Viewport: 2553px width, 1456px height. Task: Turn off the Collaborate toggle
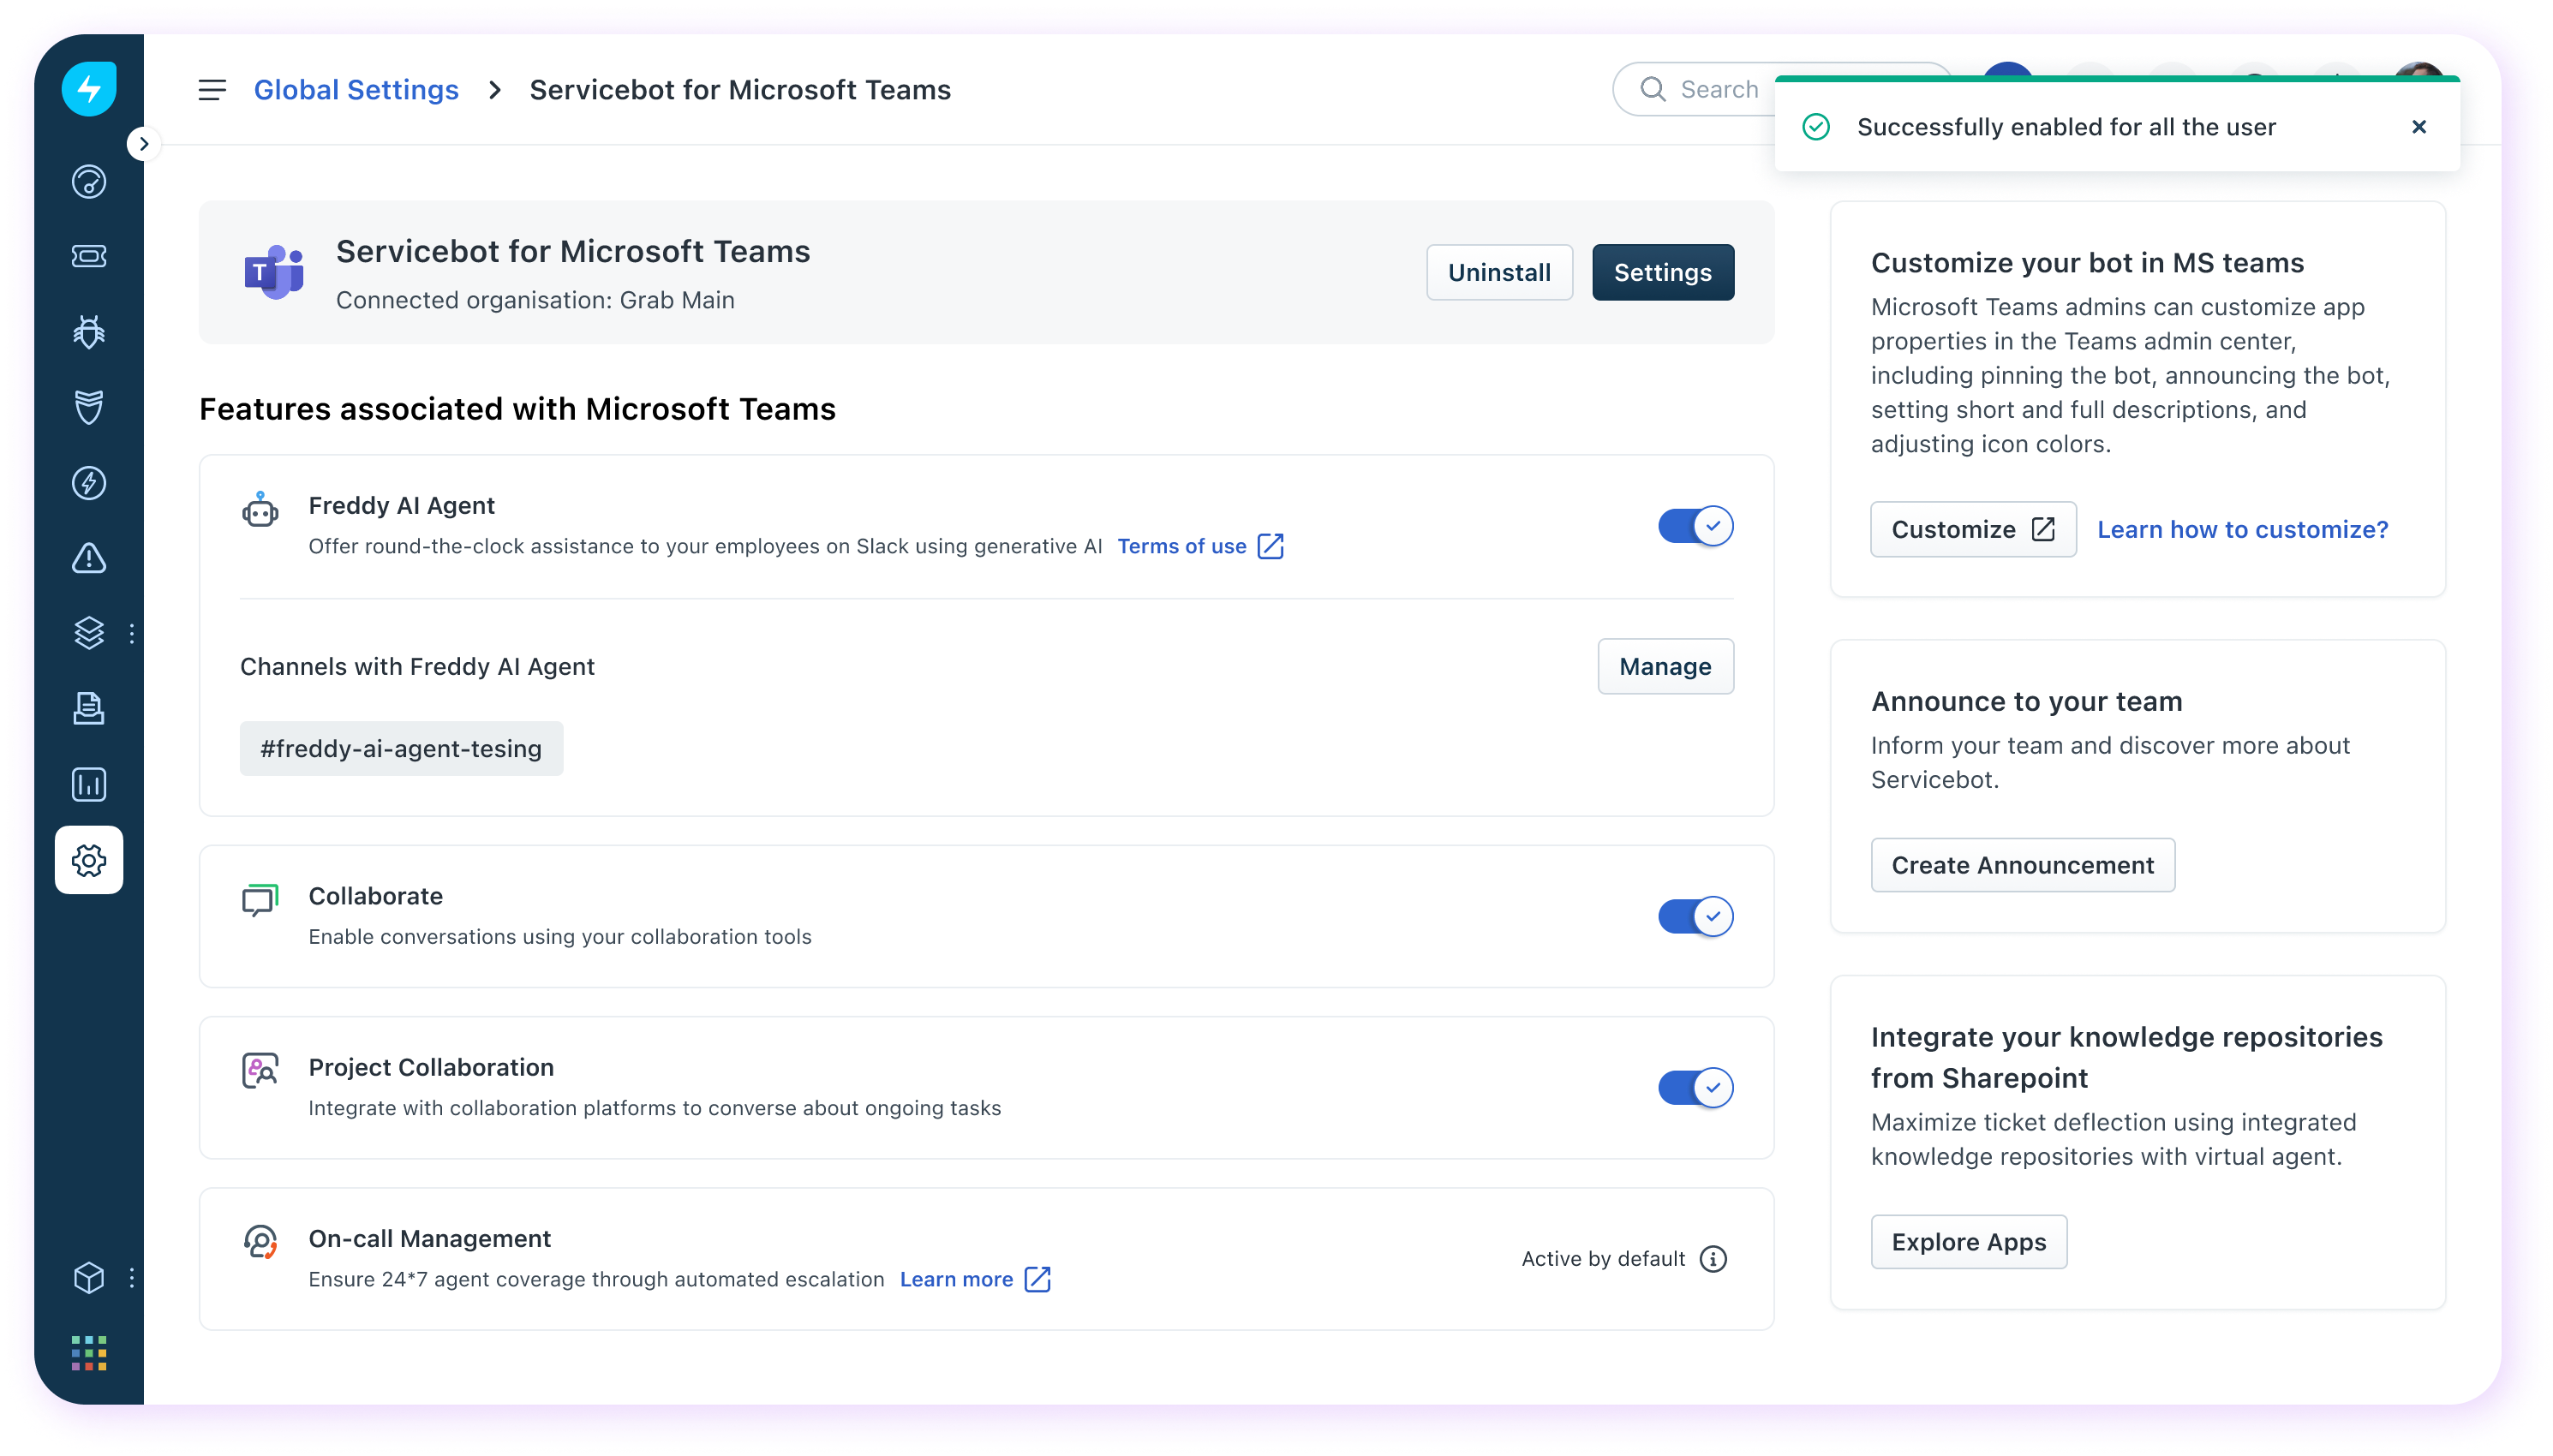point(1695,916)
